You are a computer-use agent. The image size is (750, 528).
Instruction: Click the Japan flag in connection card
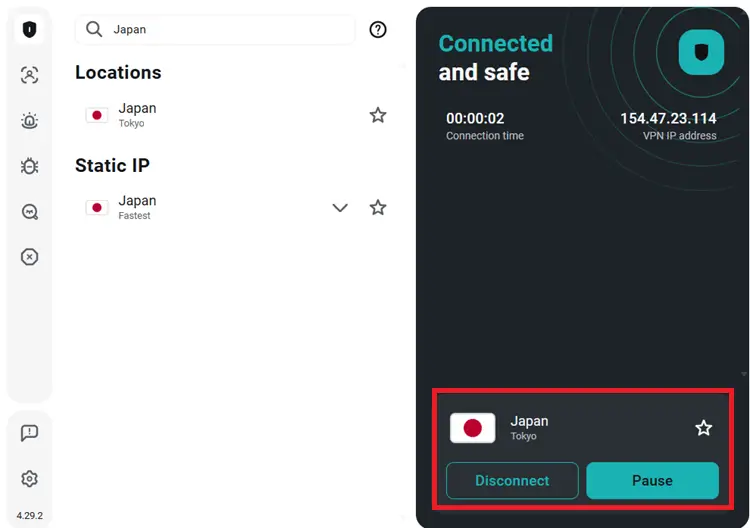(x=473, y=428)
